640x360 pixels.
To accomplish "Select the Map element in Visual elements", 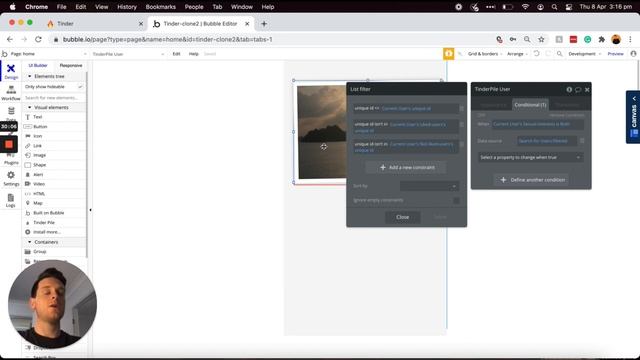I will click(38, 203).
